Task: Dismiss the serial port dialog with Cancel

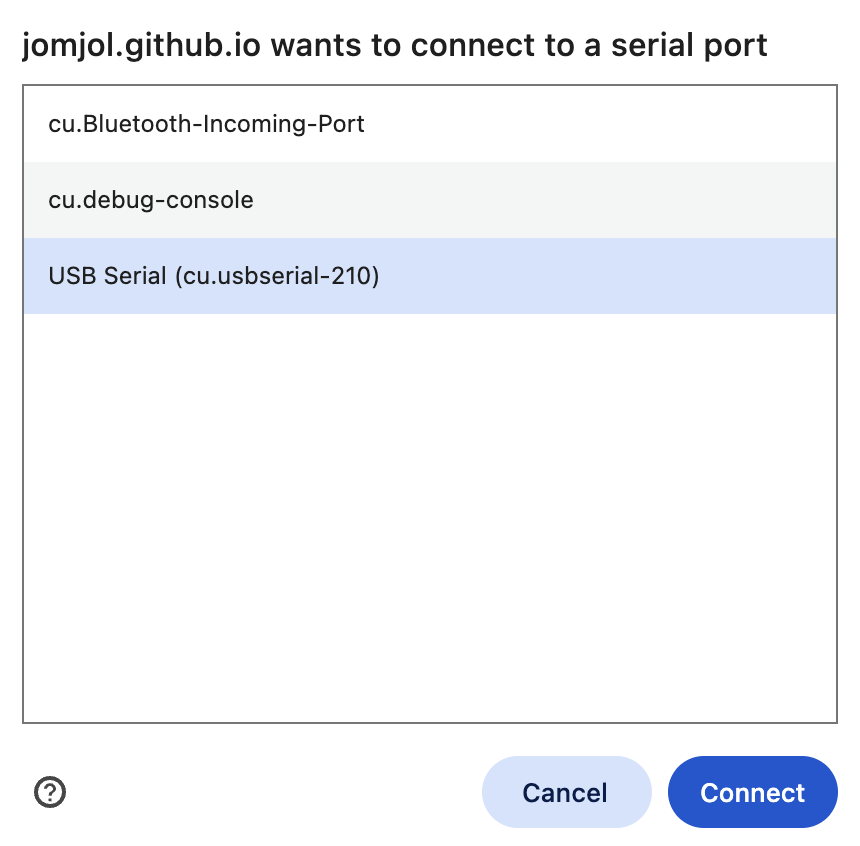Action: [565, 792]
